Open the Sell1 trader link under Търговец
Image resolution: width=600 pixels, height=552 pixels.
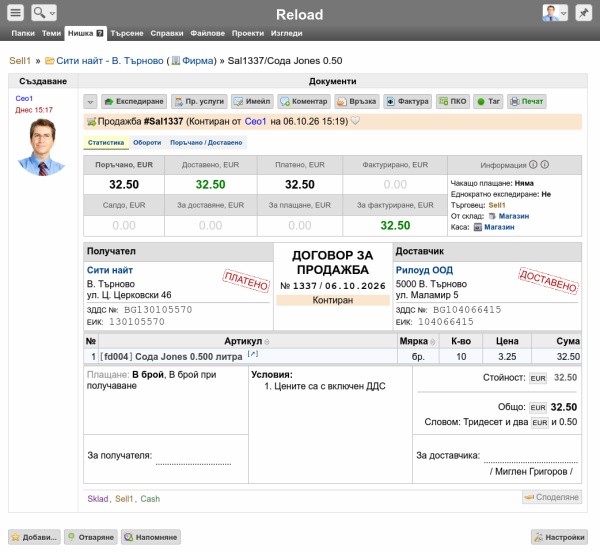pos(497,205)
